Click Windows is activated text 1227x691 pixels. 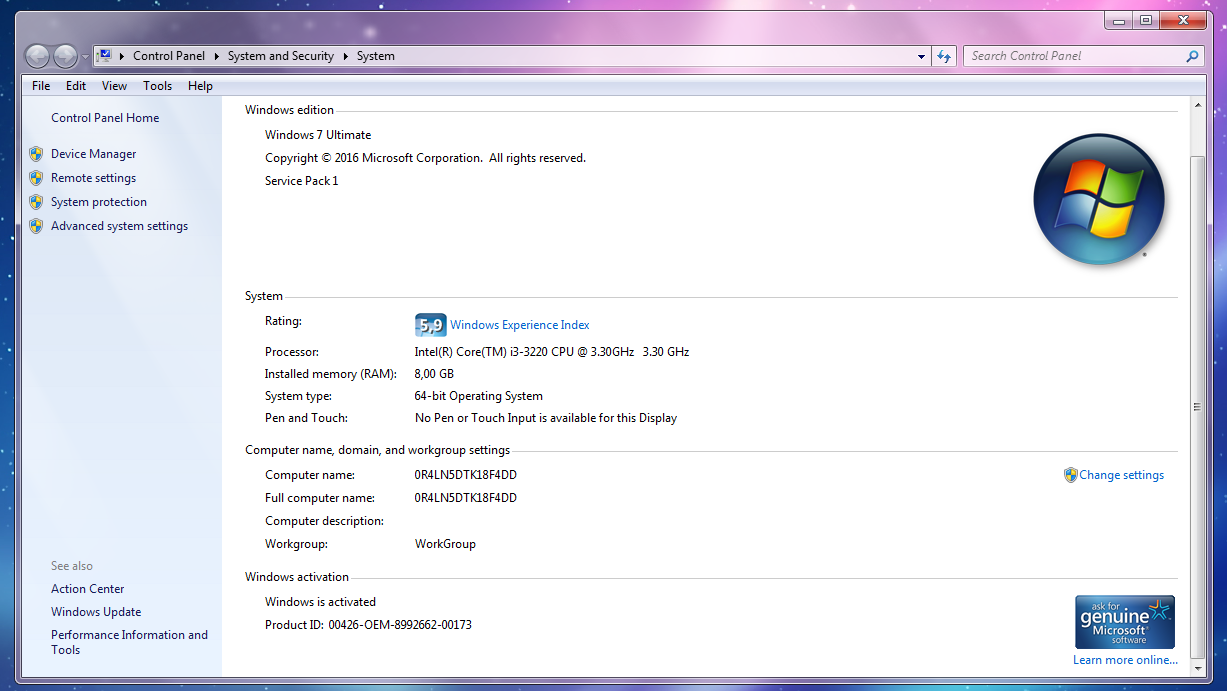(x=320, y=602)
